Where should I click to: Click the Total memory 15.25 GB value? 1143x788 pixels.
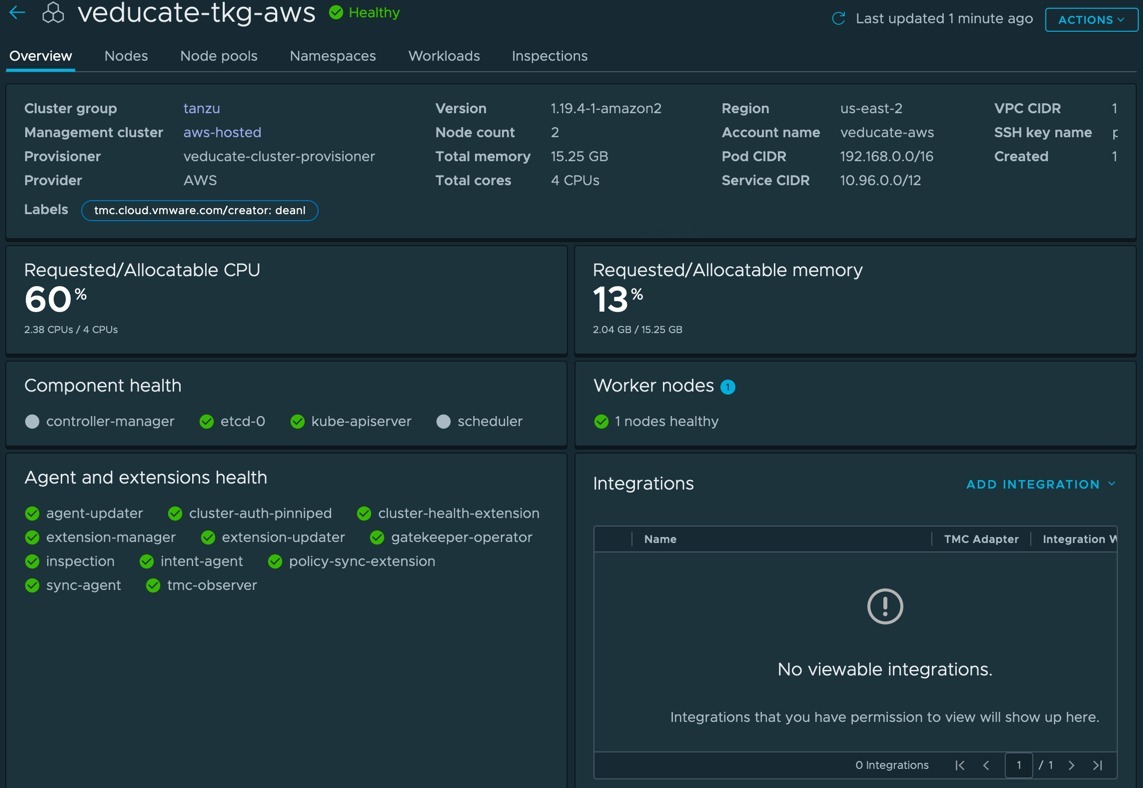(580, 157)
